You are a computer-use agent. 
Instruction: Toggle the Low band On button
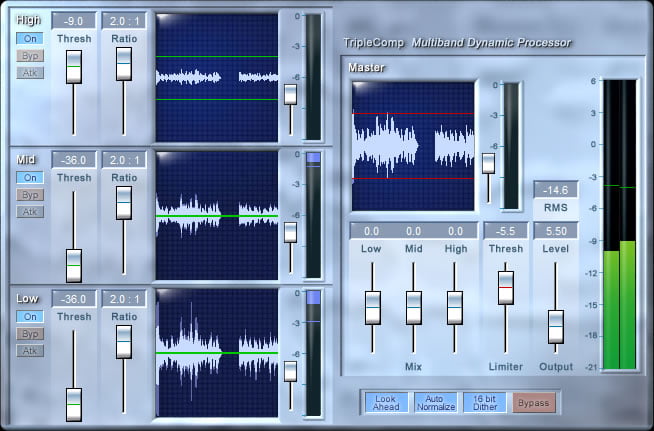tap(30, 316)
